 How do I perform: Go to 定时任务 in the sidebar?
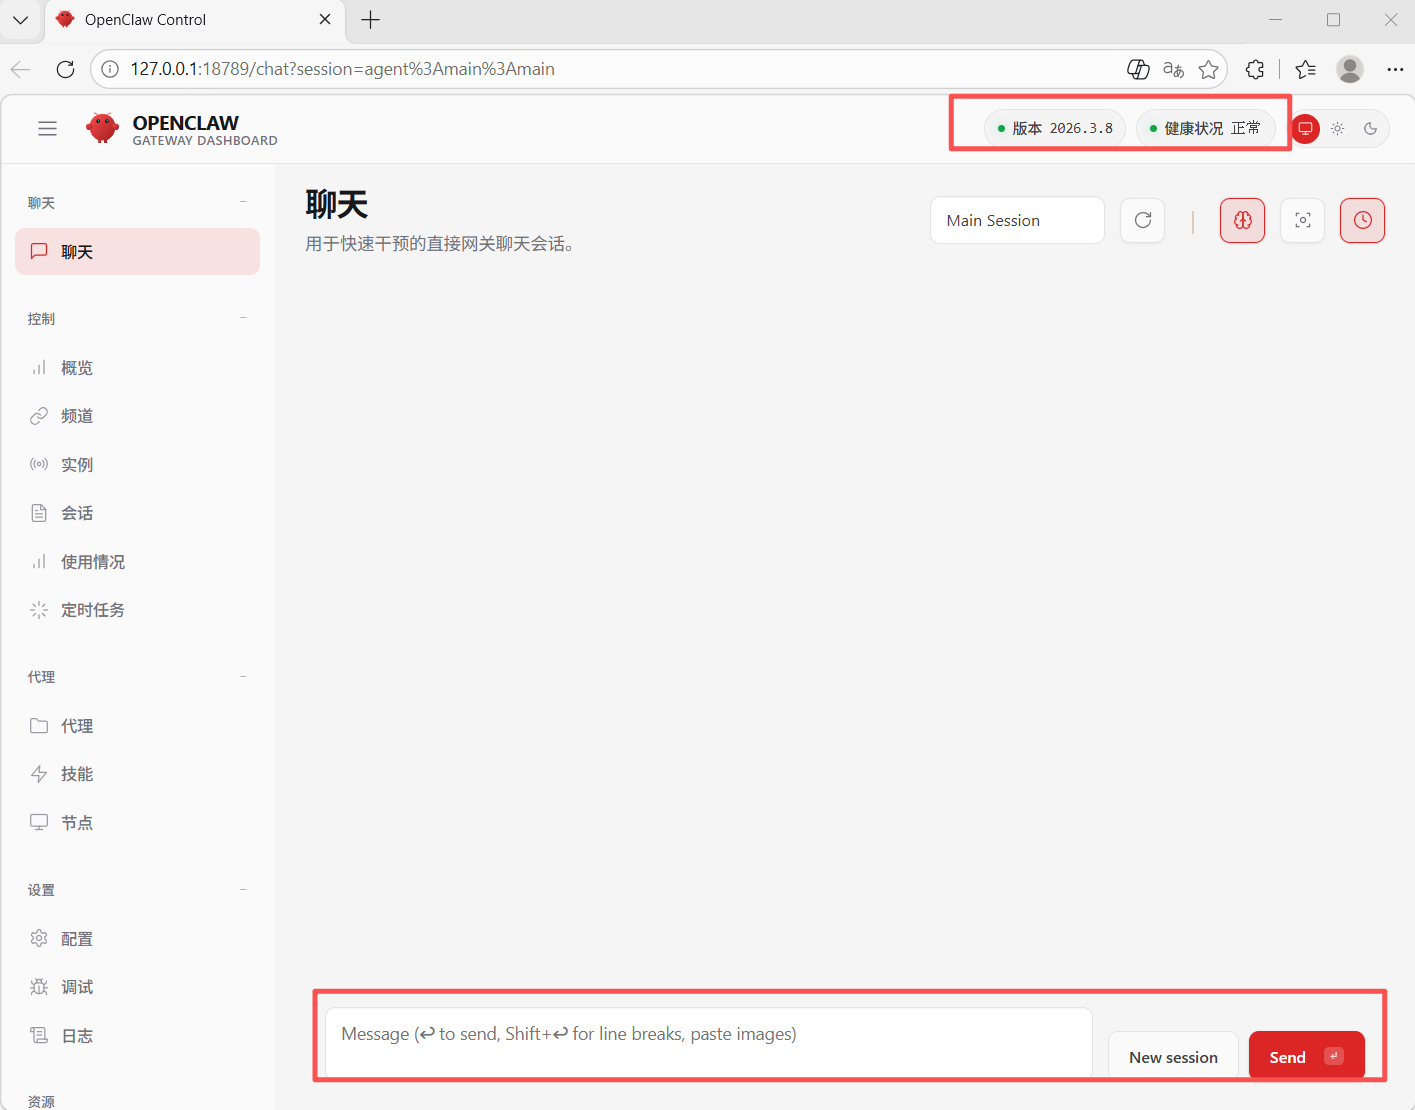92,610
